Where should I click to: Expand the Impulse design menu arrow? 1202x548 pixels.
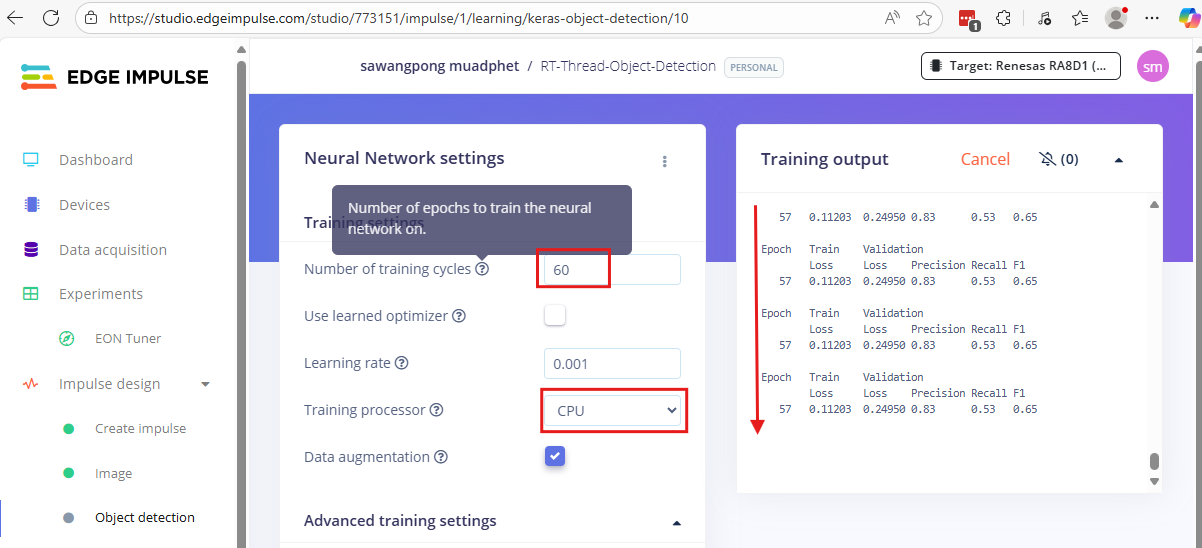coord(205,384)
